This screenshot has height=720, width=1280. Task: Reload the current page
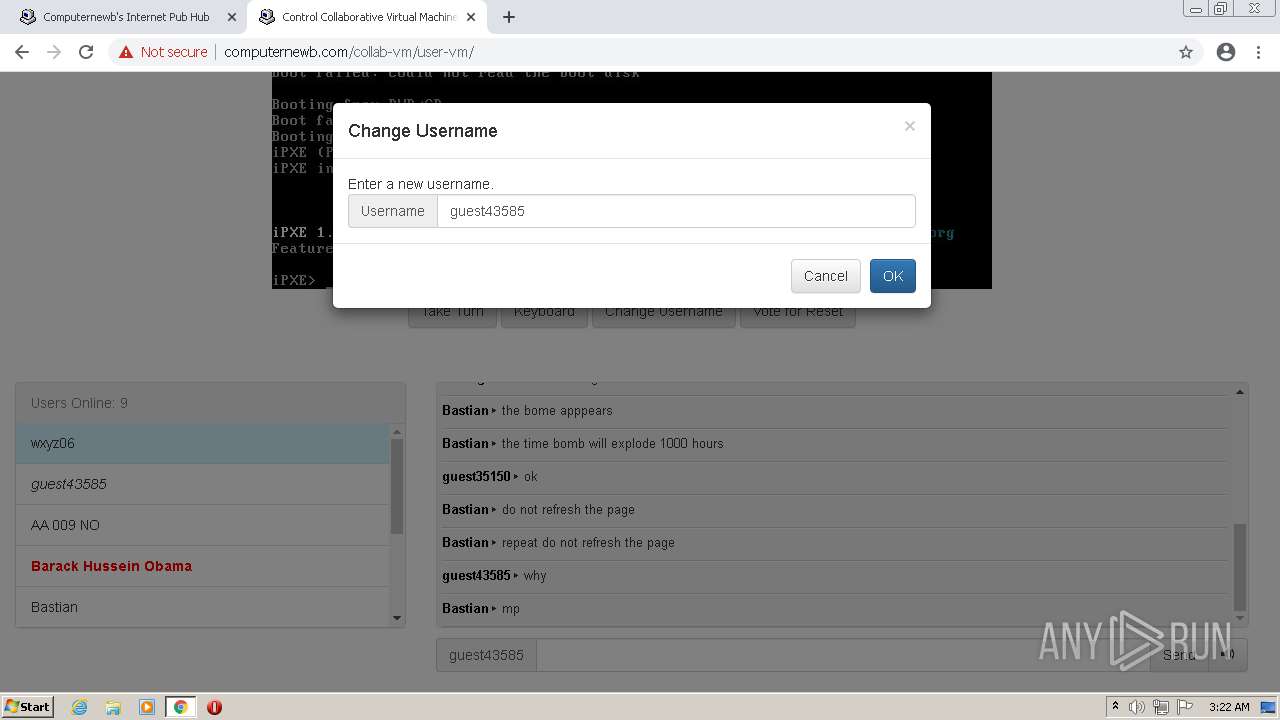pos(86,52)
